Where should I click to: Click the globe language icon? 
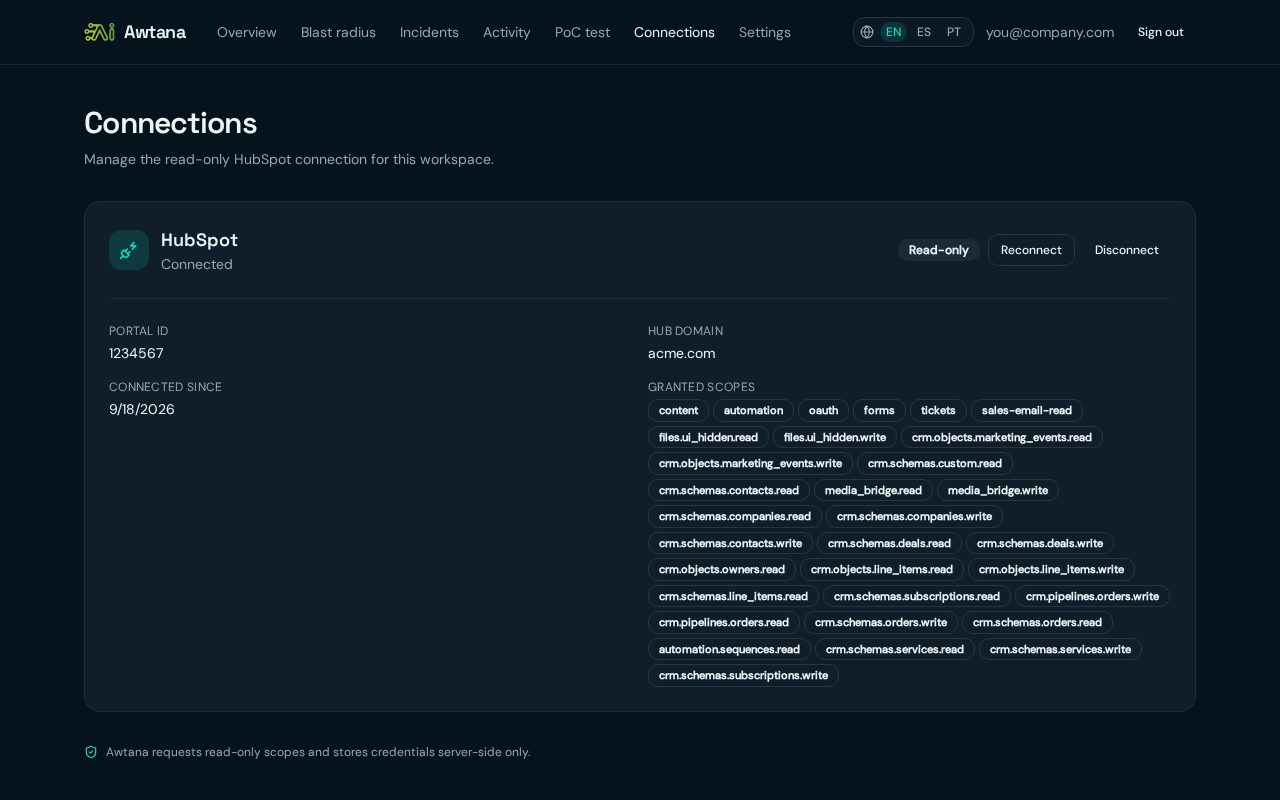[x=867, y=32]
